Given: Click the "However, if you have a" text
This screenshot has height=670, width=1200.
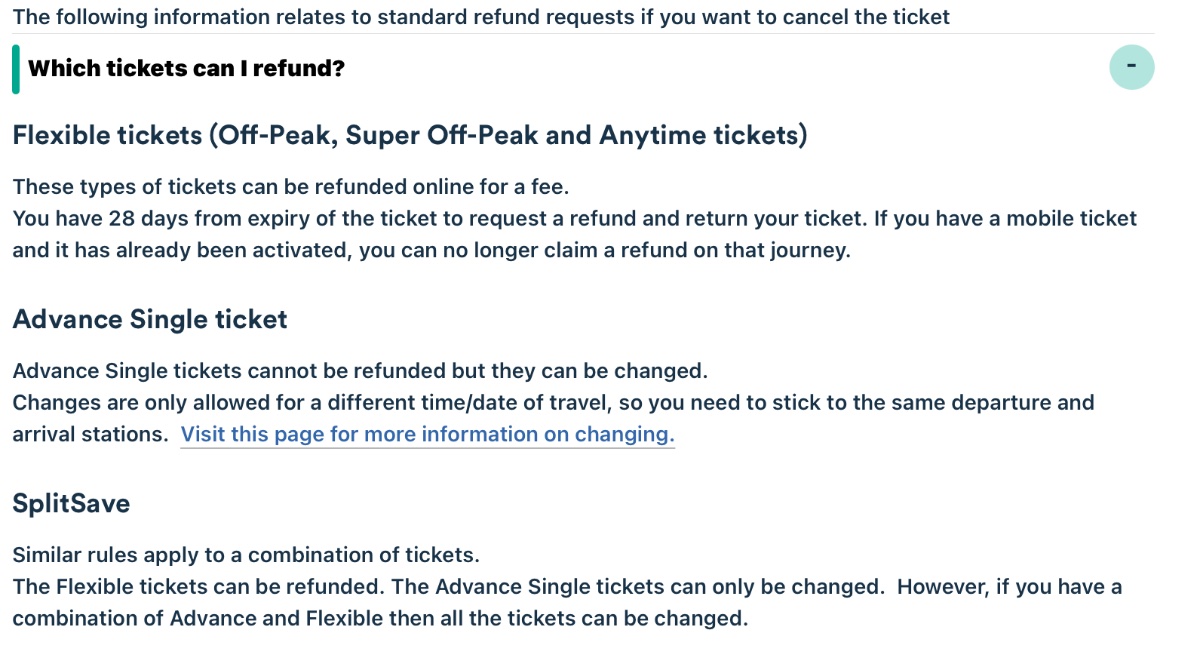Looking at the screenshot, I should click(1010, 587).
